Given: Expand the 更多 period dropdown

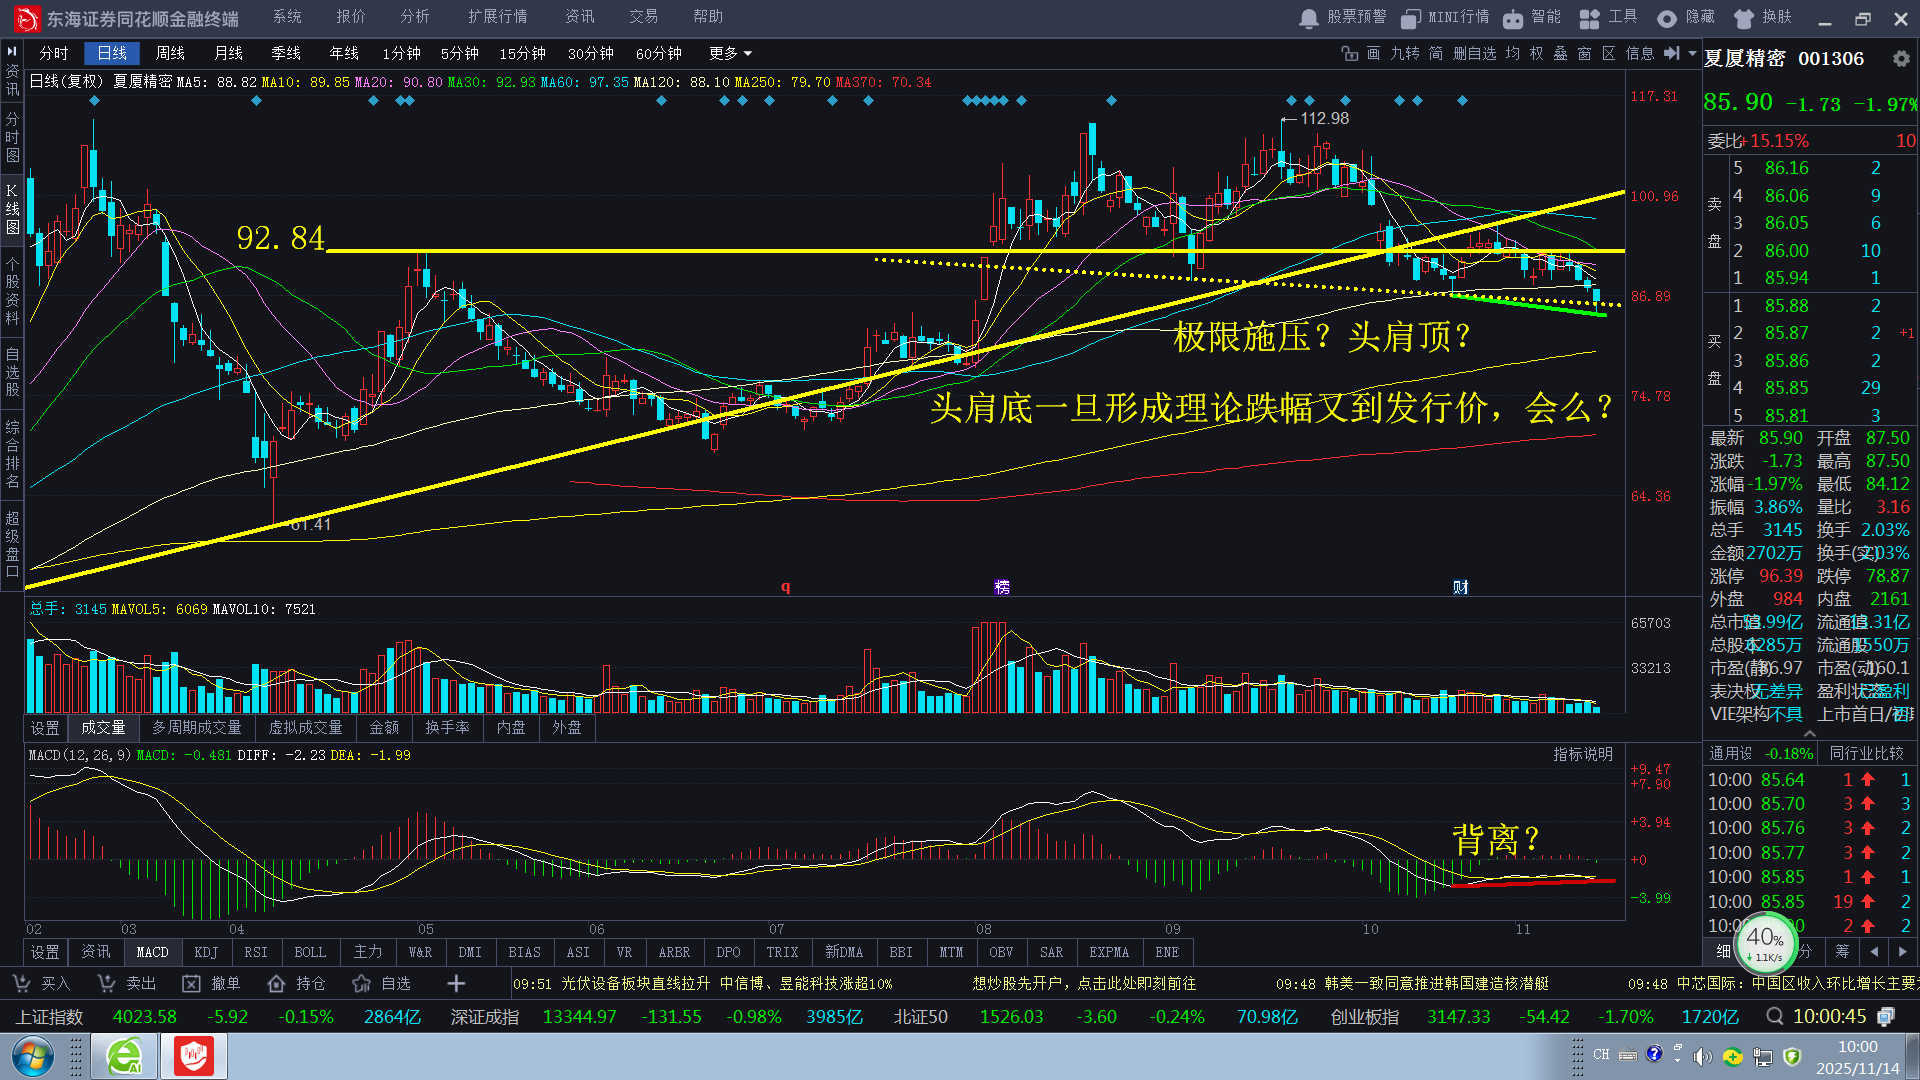Looking at the screenshot, I should click(730, 54).
